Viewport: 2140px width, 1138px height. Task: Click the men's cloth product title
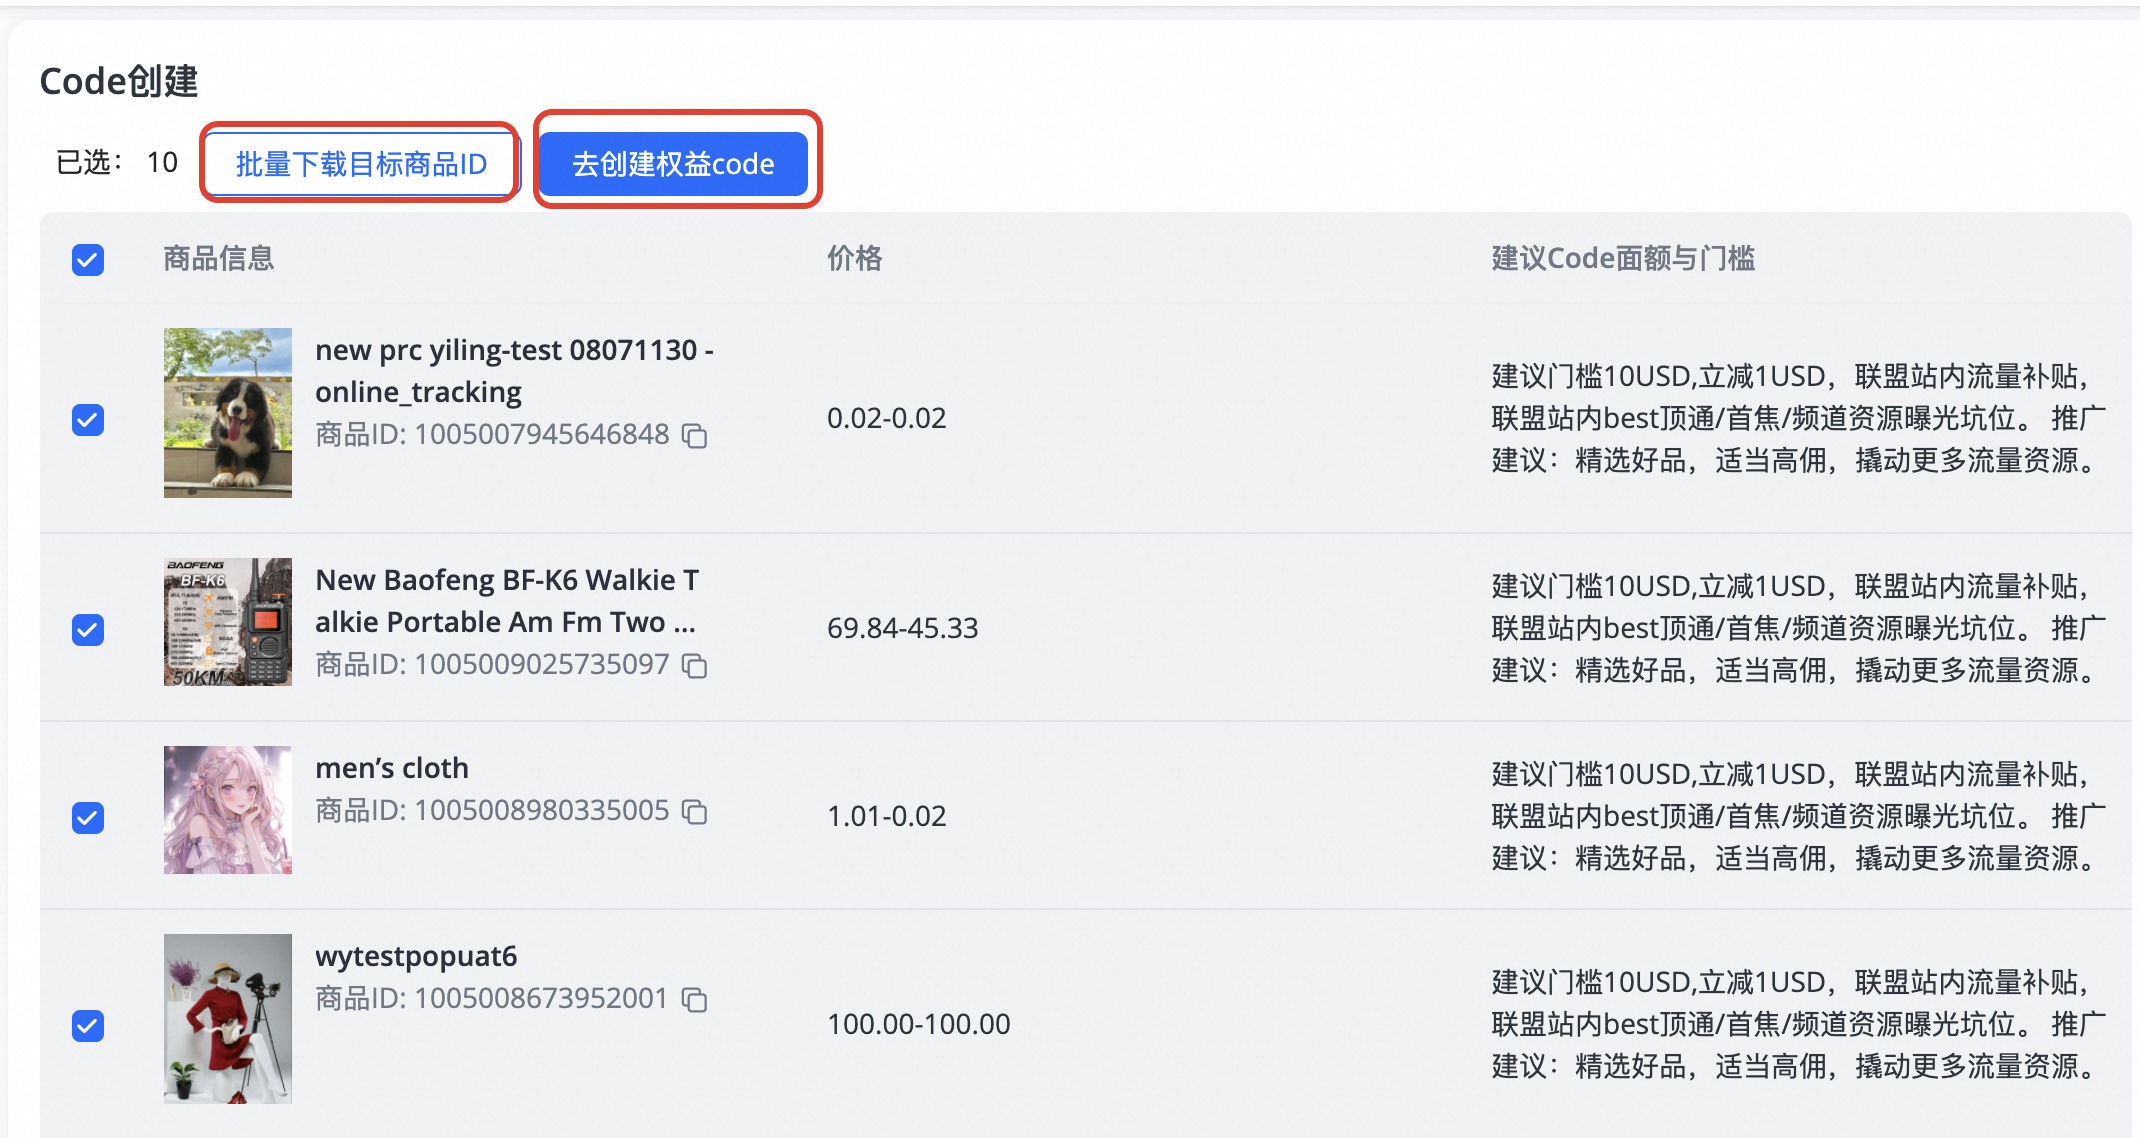pos(392,768)
